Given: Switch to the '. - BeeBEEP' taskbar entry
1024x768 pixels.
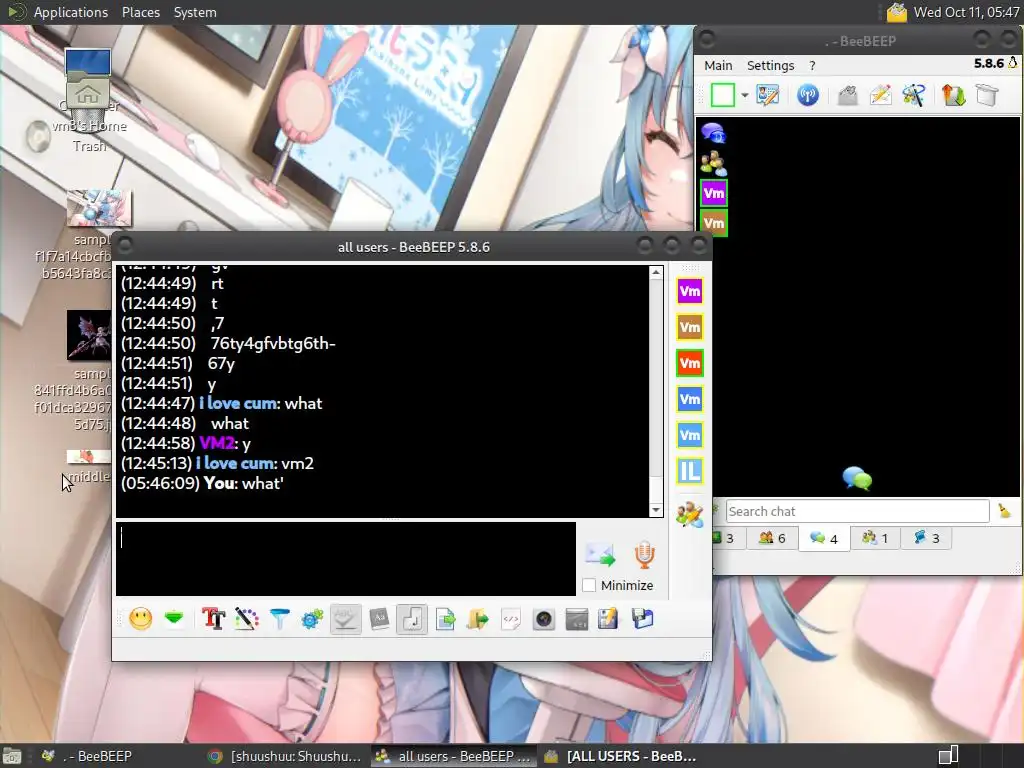Looking at the screenshot, I should (87, 756).
